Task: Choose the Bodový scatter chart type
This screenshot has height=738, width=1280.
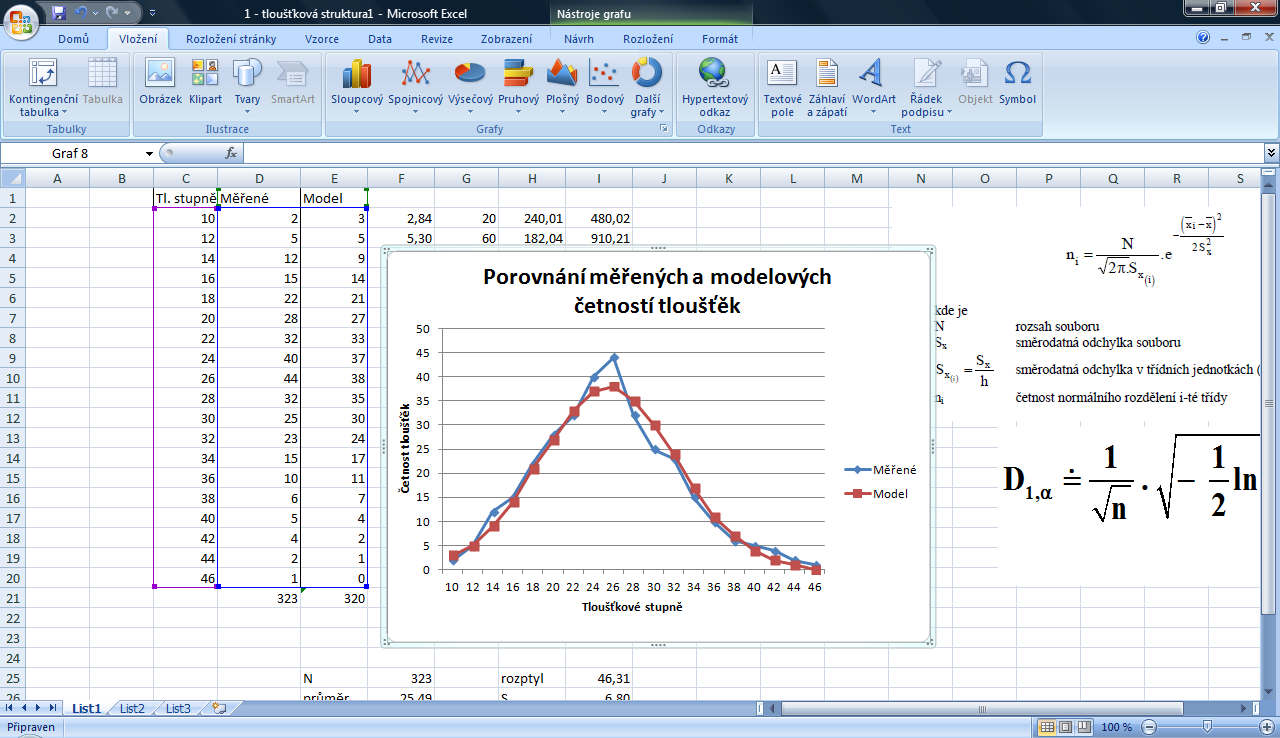Action: point(605,88)
